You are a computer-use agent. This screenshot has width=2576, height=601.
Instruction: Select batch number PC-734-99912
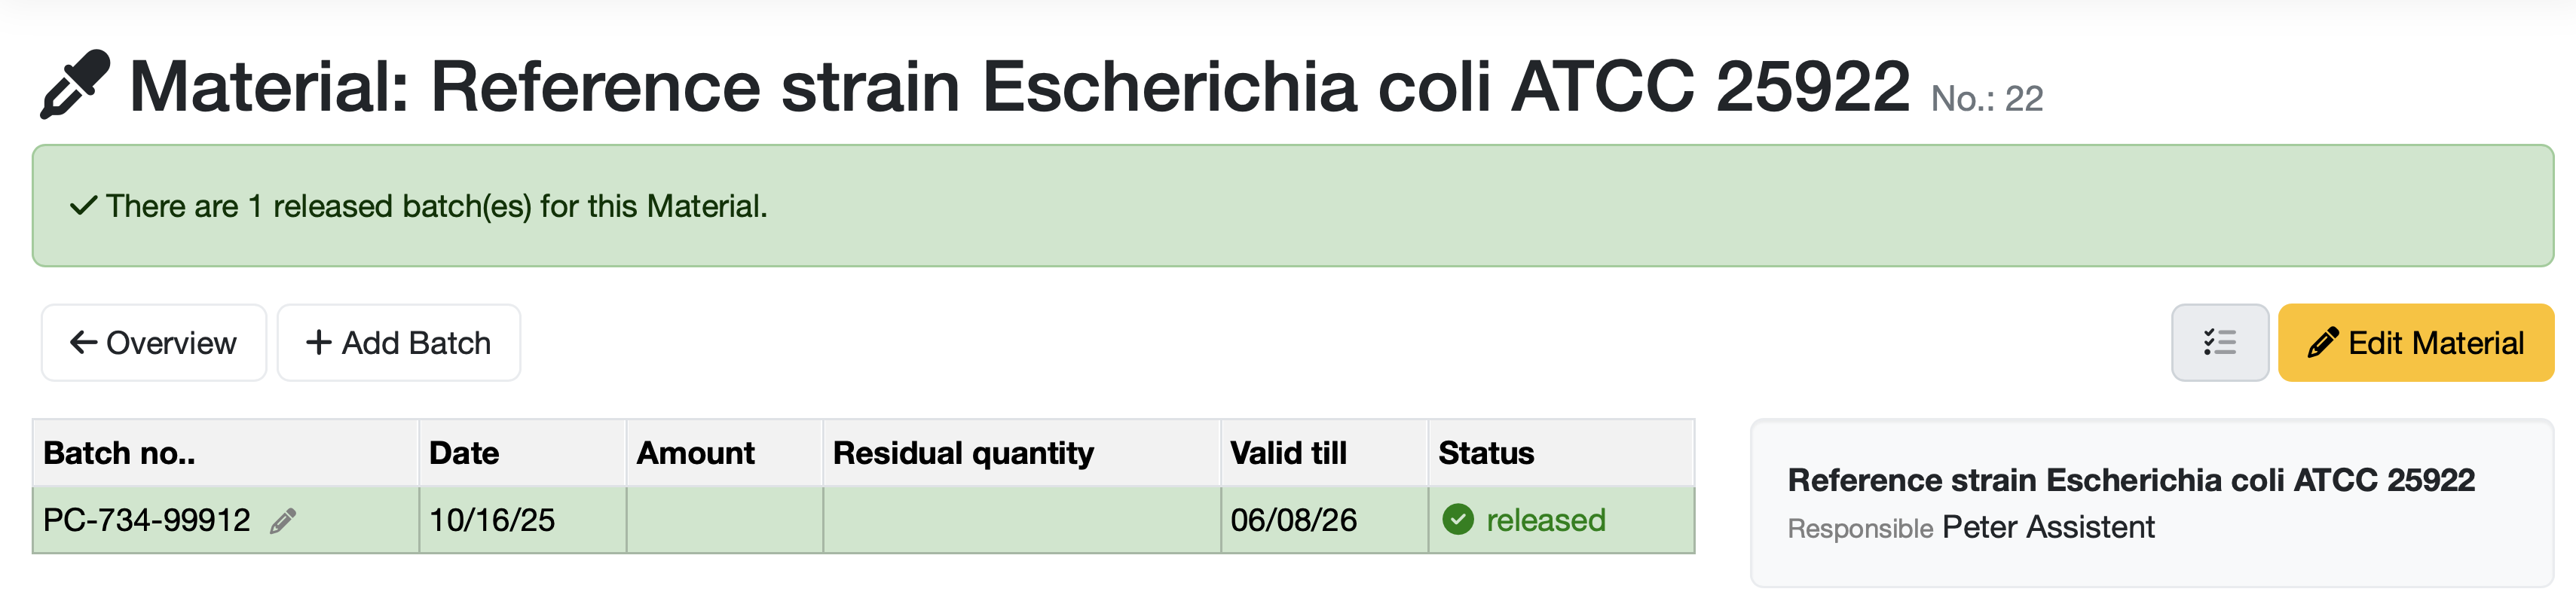[x=147, y=520]
